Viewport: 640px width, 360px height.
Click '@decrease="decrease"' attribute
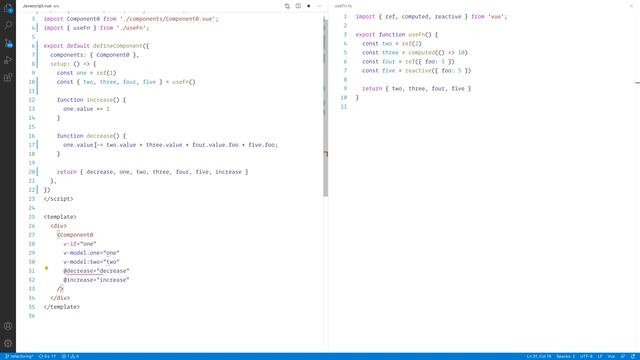point(96,271)
